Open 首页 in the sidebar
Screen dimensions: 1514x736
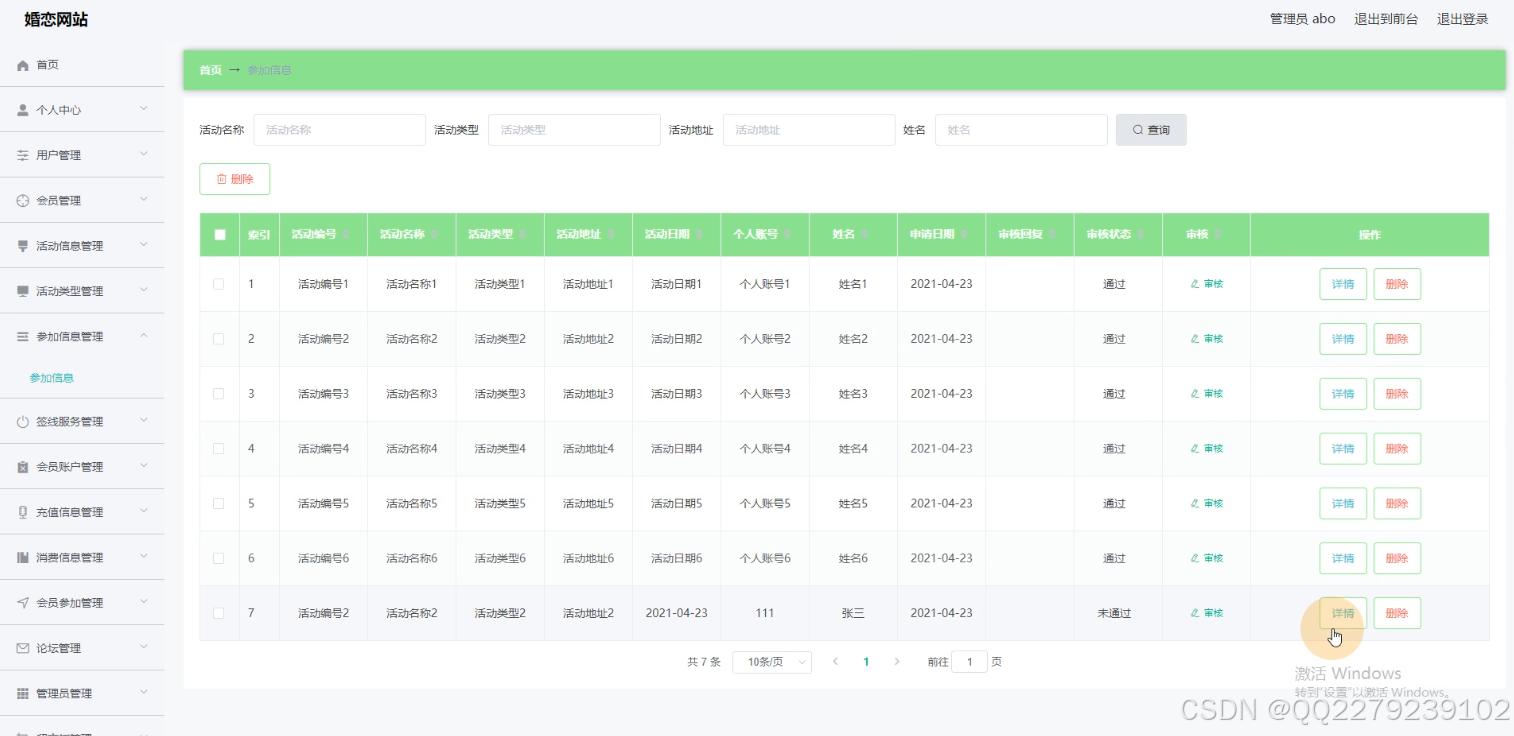pos(82,65)
